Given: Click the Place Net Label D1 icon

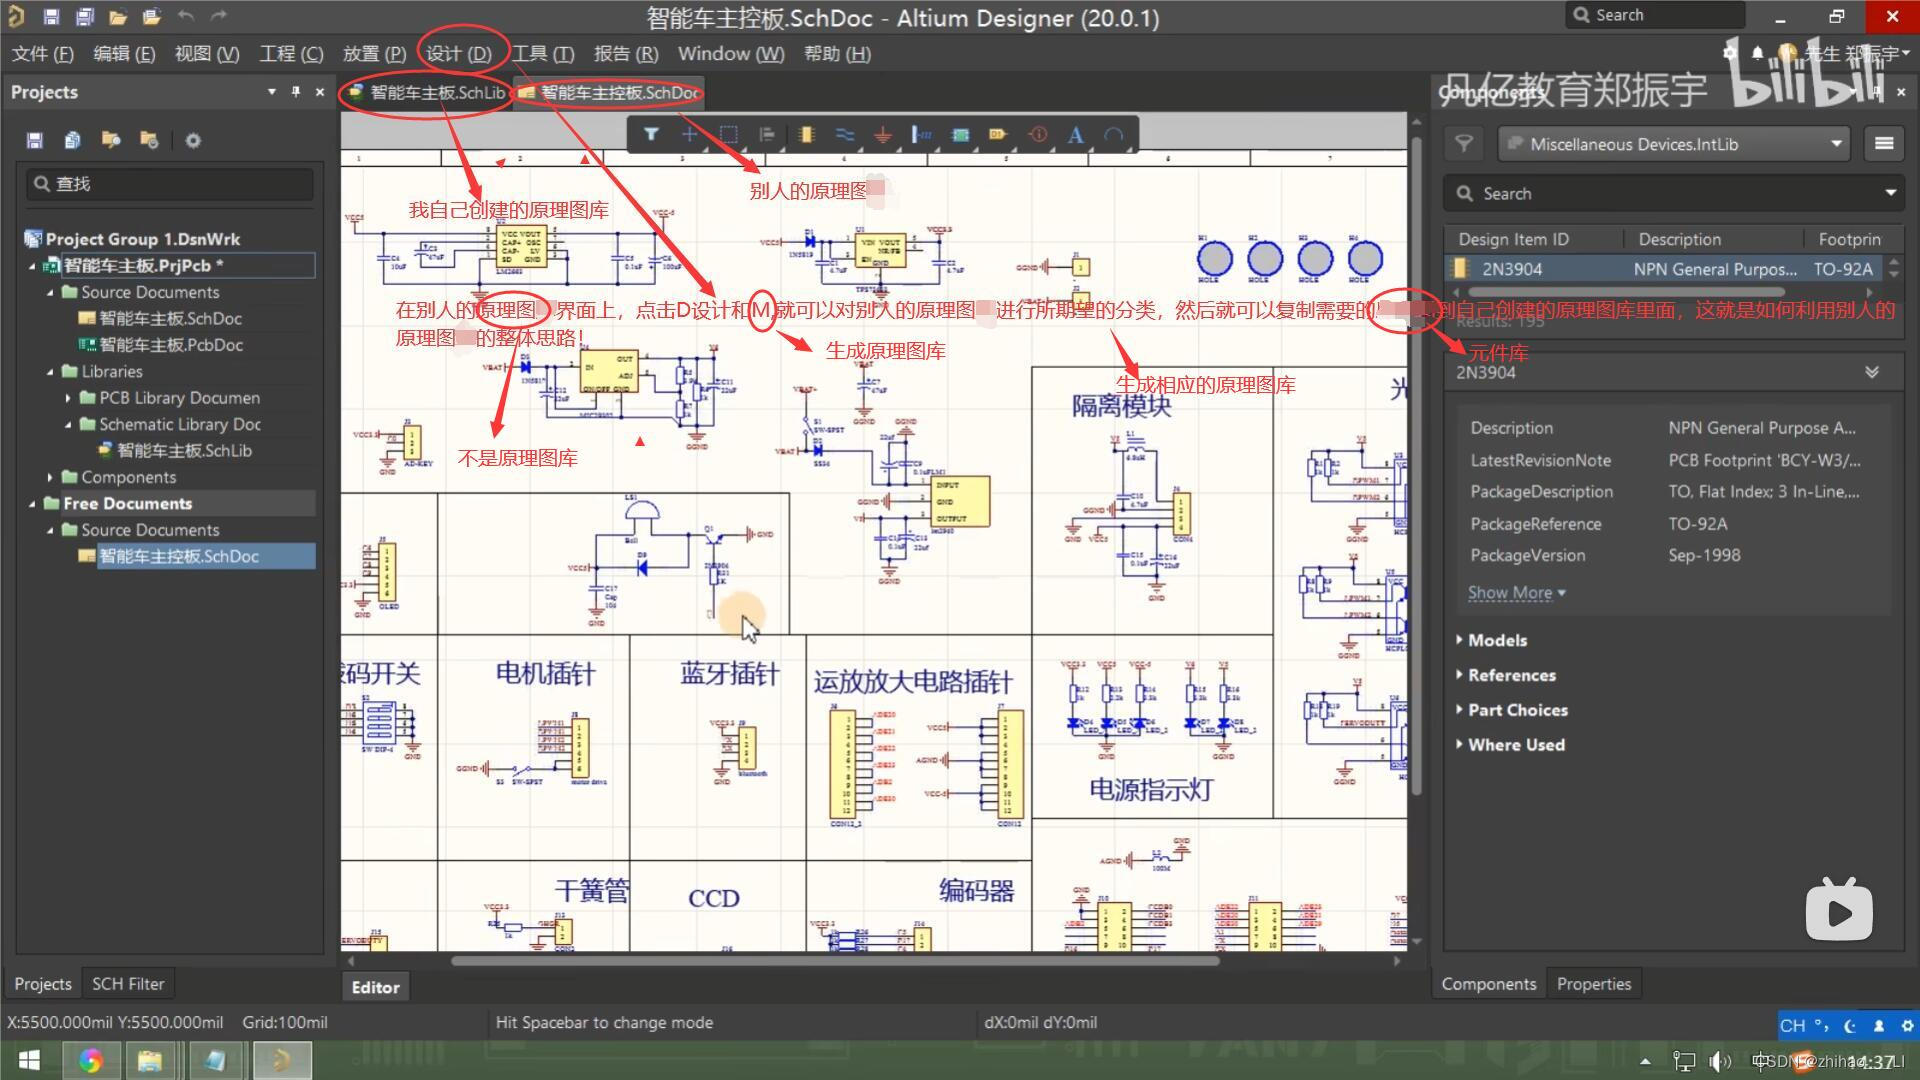Looking at the screenshot, I should coord(997,134).
